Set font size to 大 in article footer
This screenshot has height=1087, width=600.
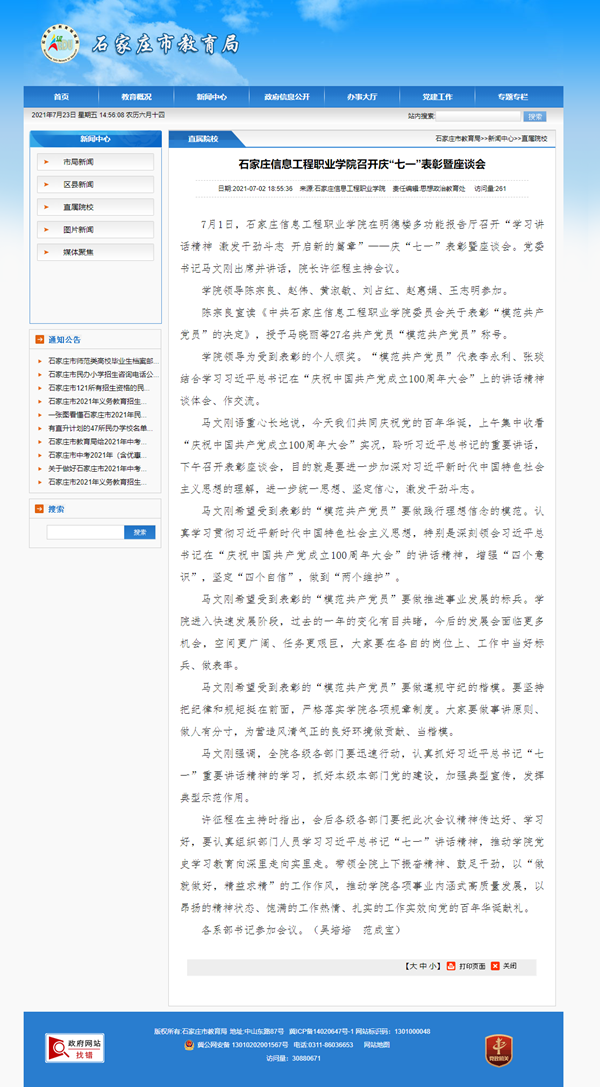[x=412, y=966]
